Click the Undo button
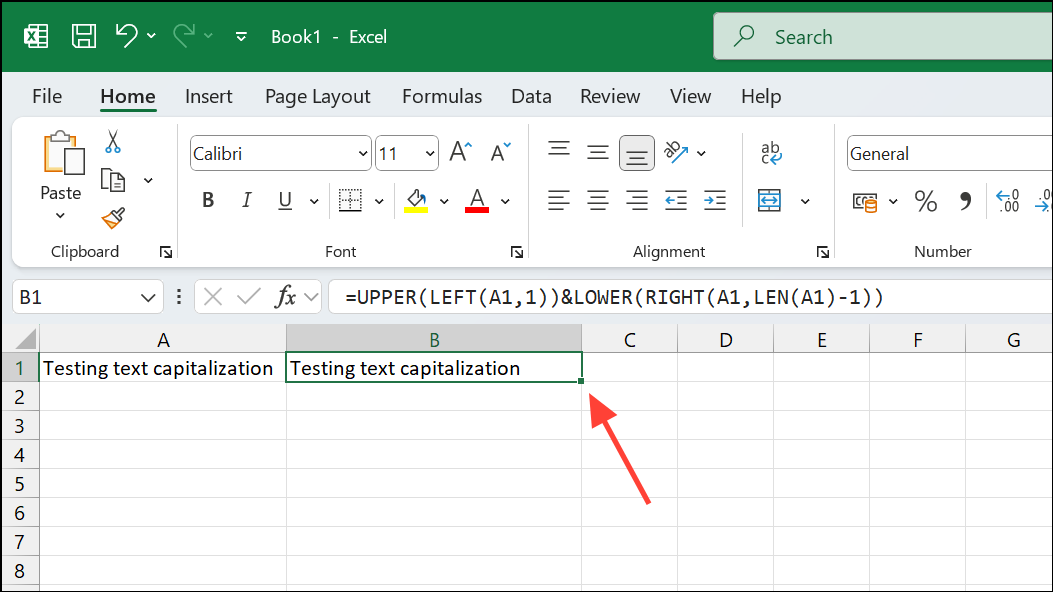The image size is (1053, 592). [125, 35]
